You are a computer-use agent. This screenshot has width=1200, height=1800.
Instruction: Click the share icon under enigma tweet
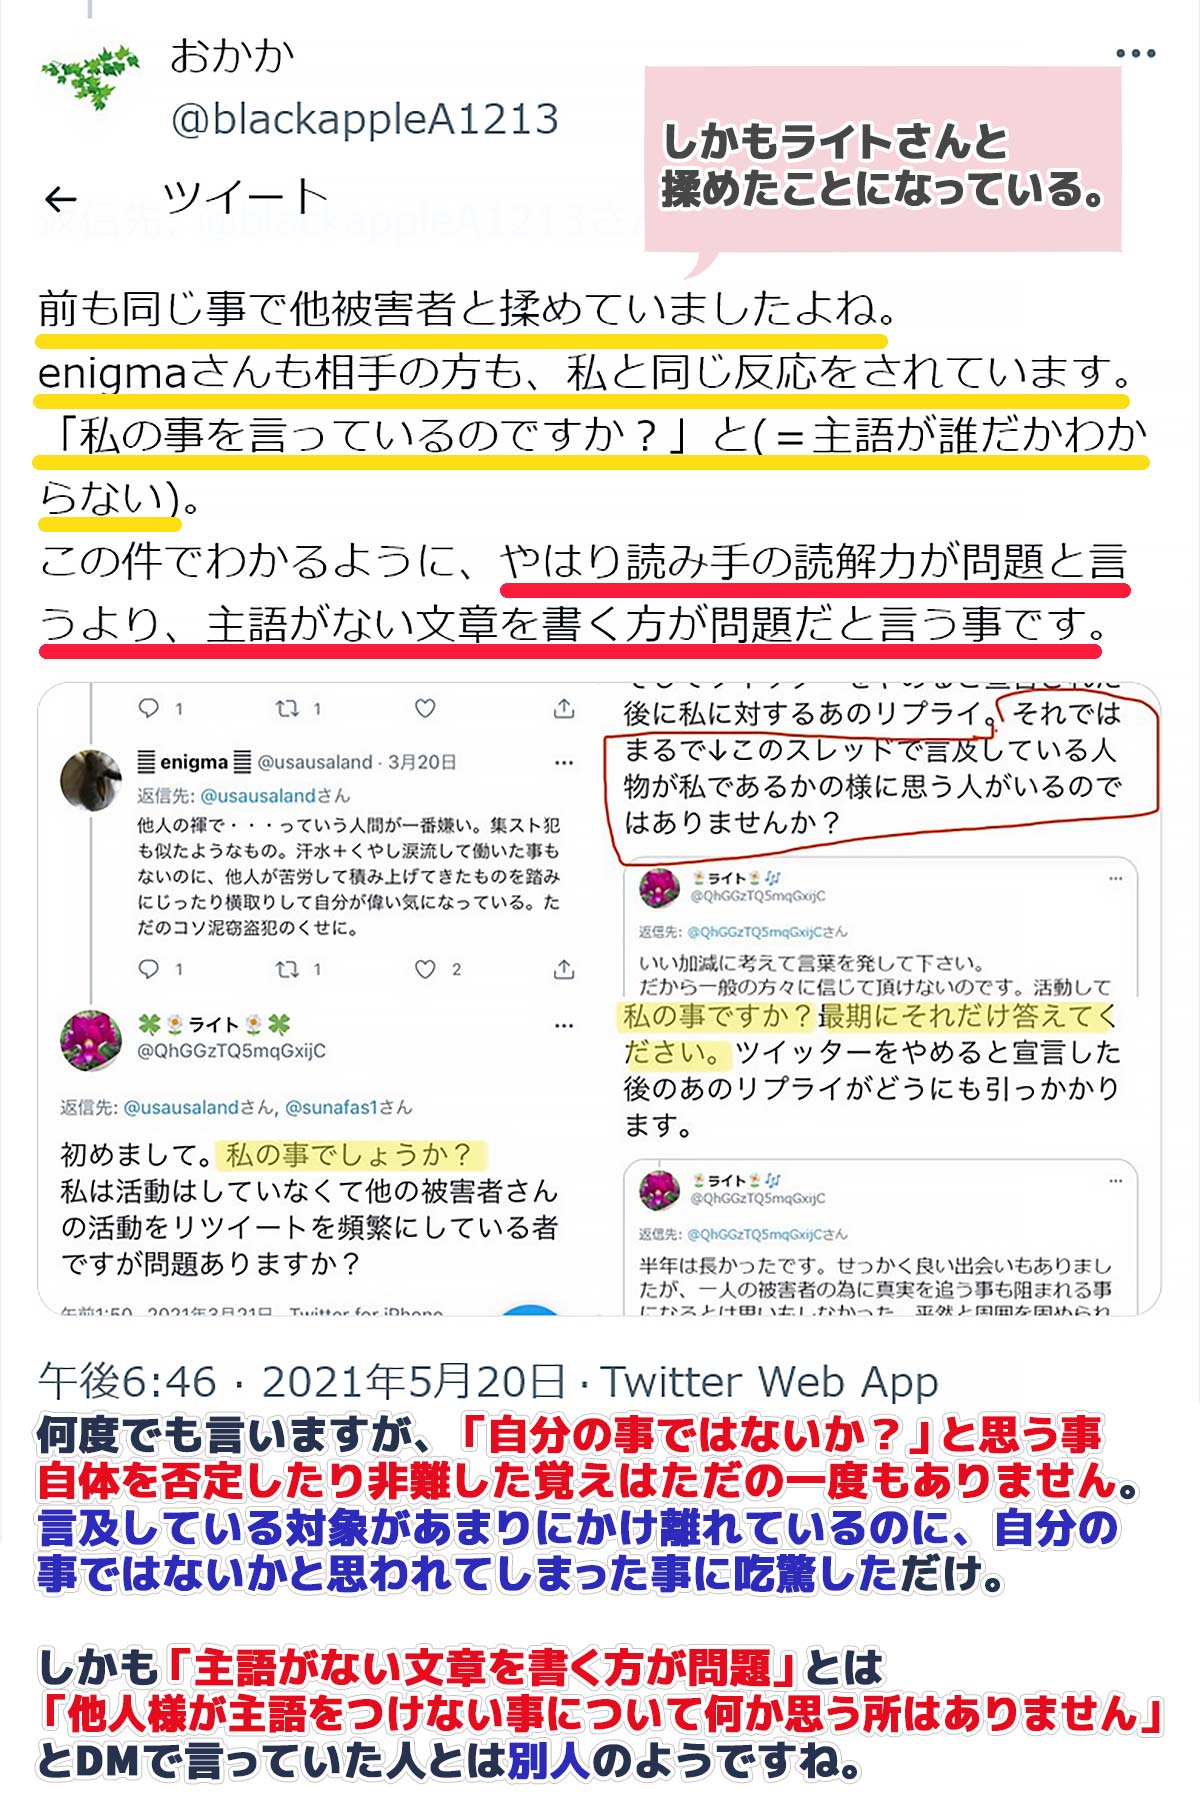564,969
